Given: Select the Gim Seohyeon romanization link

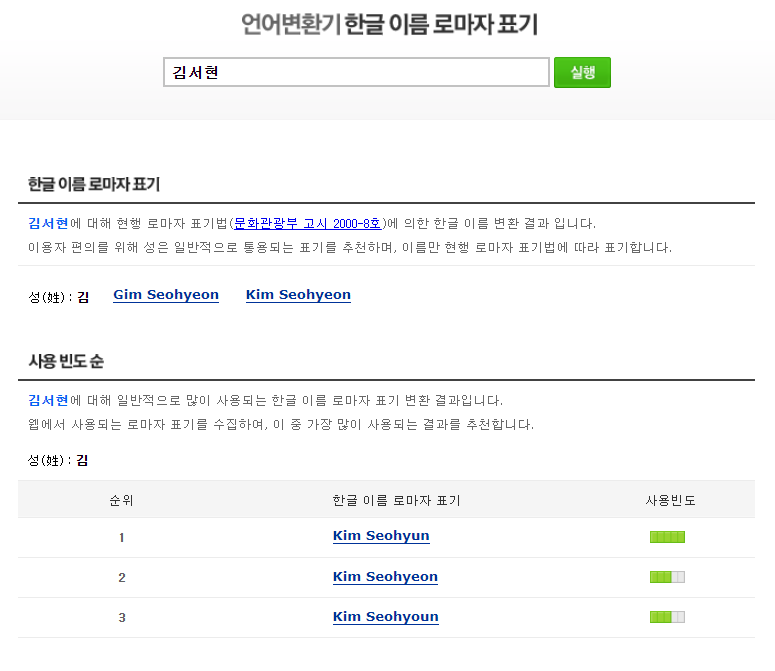Looking at the screenshot, I should point(166,294).
